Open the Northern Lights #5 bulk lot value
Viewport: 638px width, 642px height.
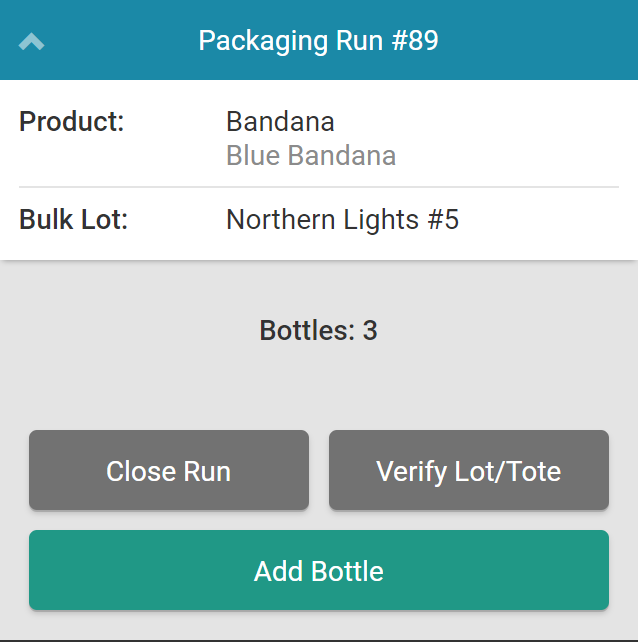point(342,220)
